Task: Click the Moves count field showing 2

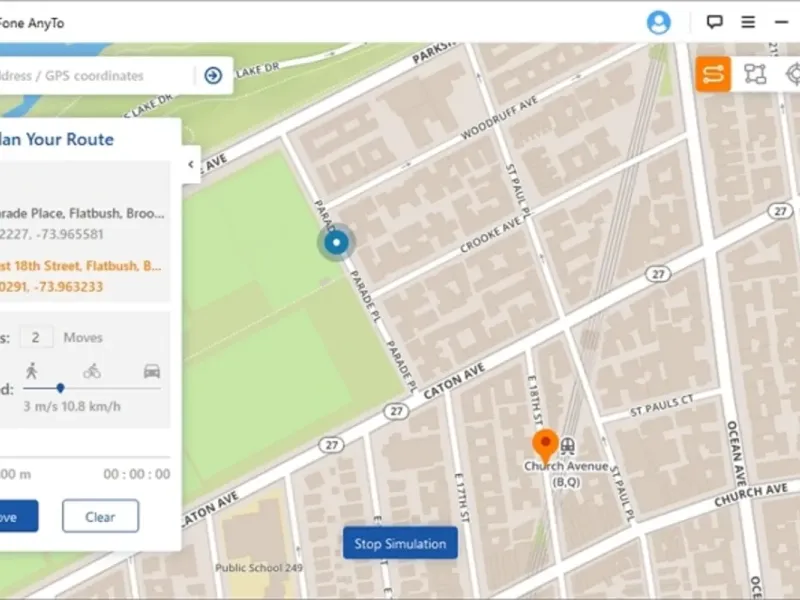Action: pos(36,337)
